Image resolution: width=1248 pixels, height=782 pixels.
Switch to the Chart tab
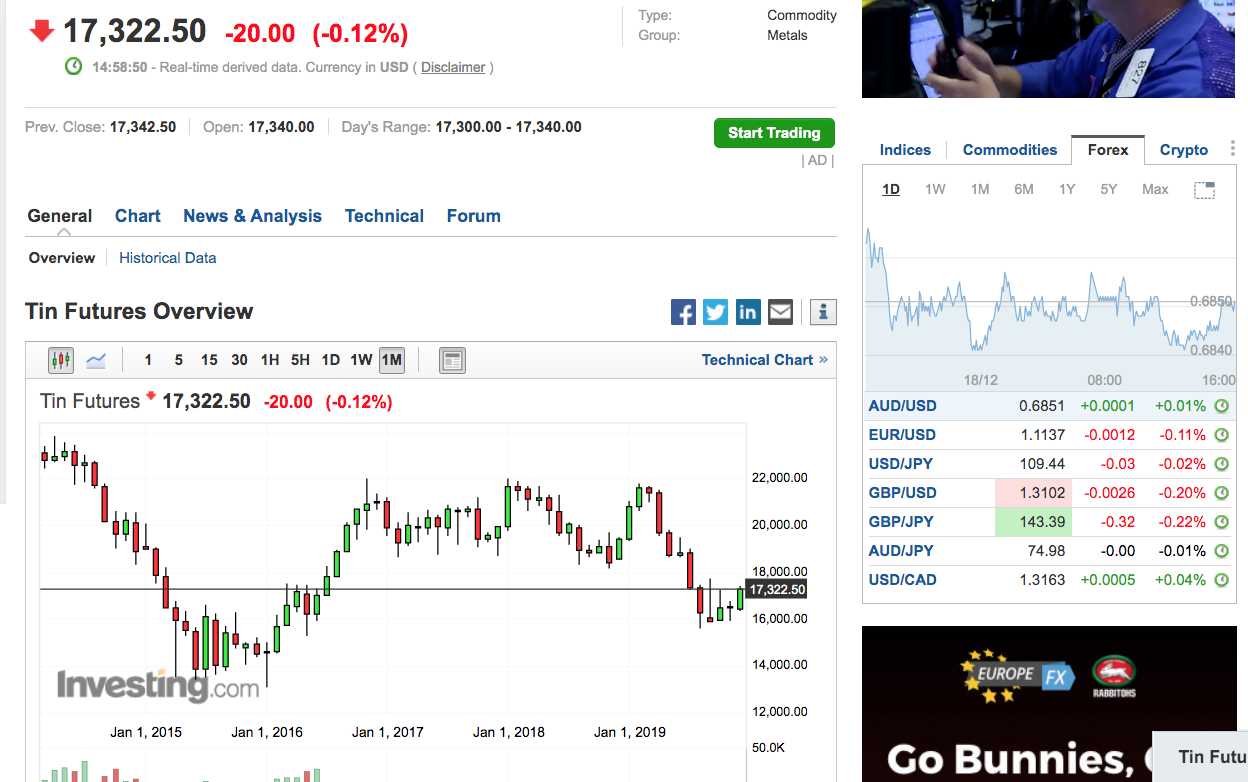pyautogui.click(x=138, y=216)
